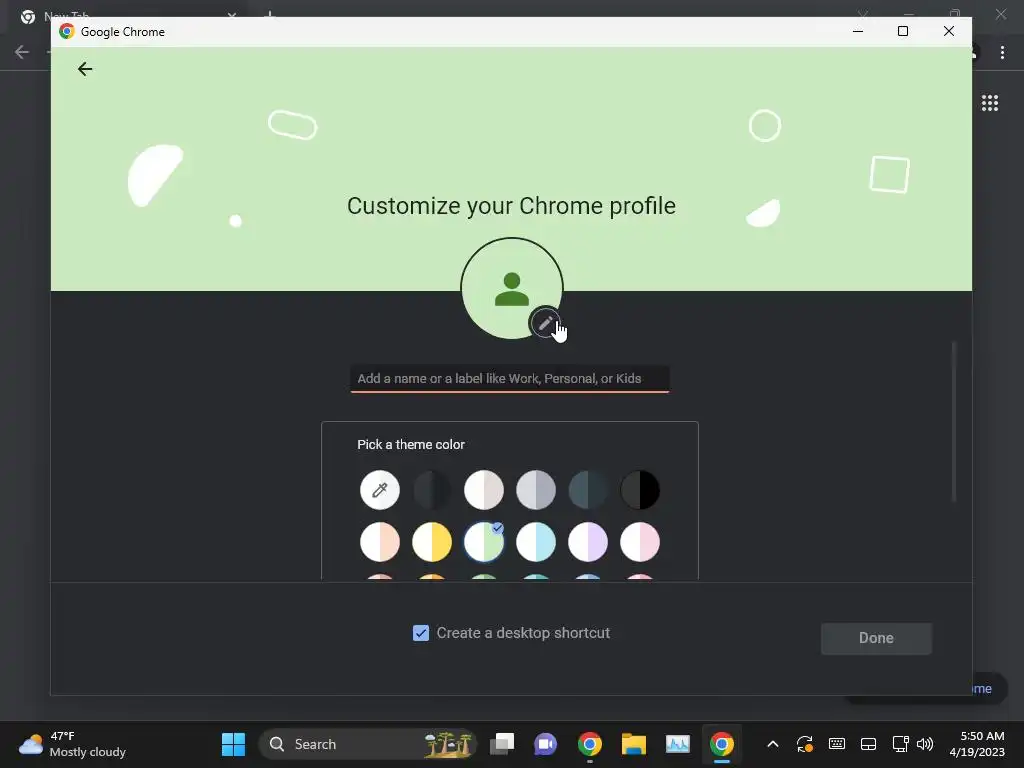Screen dimensions: 1024x768
Task: Select the white and beige theme color
Action: 484,490
